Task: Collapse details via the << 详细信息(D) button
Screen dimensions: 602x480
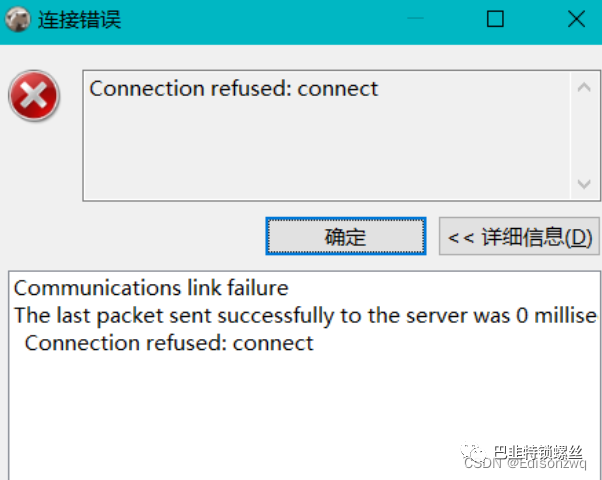Action: [519, 236]
